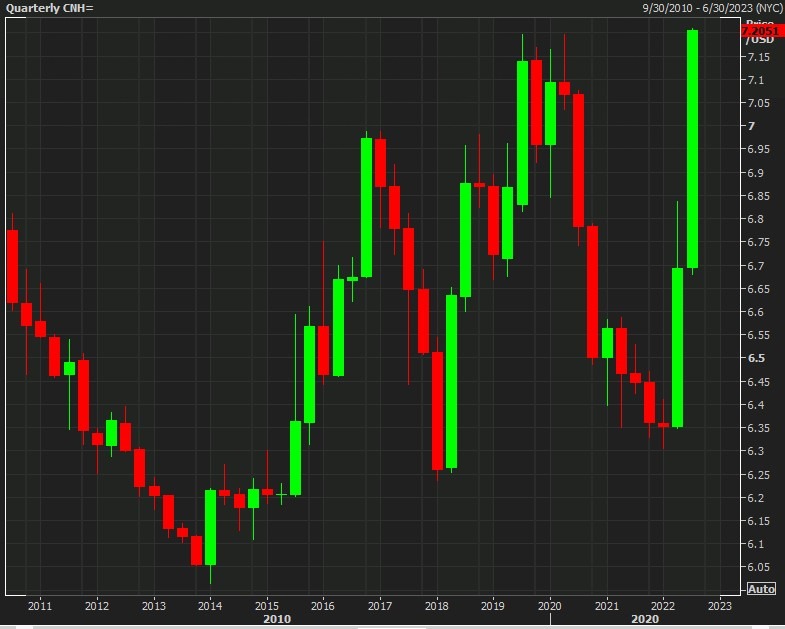
Task: Click the Auto scale button
Action: pyautogui.click(x=761, y=589)
